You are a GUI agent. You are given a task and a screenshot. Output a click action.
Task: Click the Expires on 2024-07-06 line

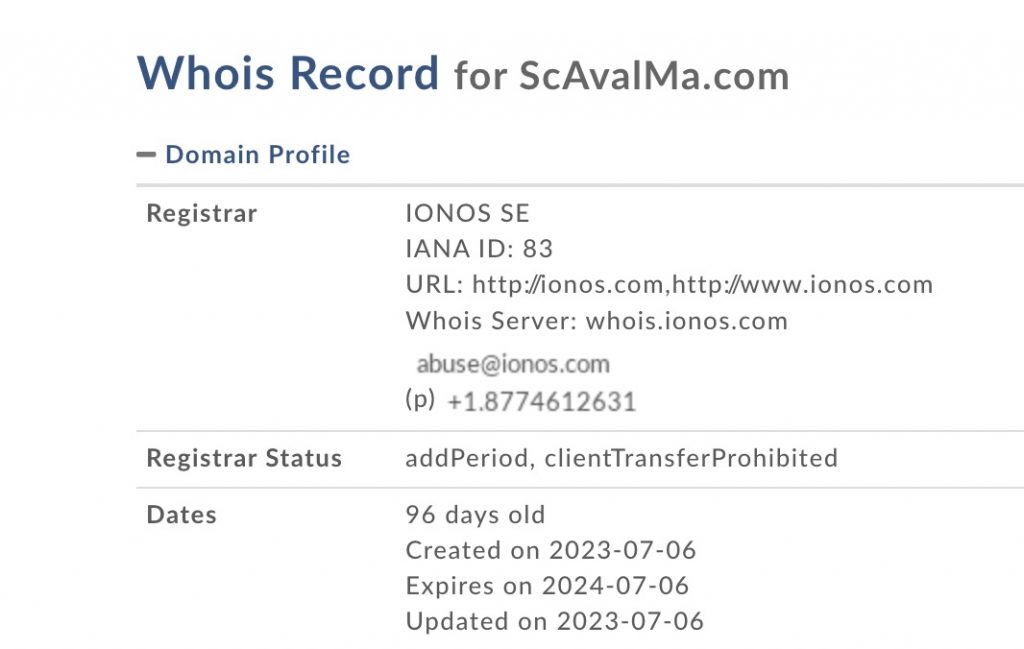point(547,586)
